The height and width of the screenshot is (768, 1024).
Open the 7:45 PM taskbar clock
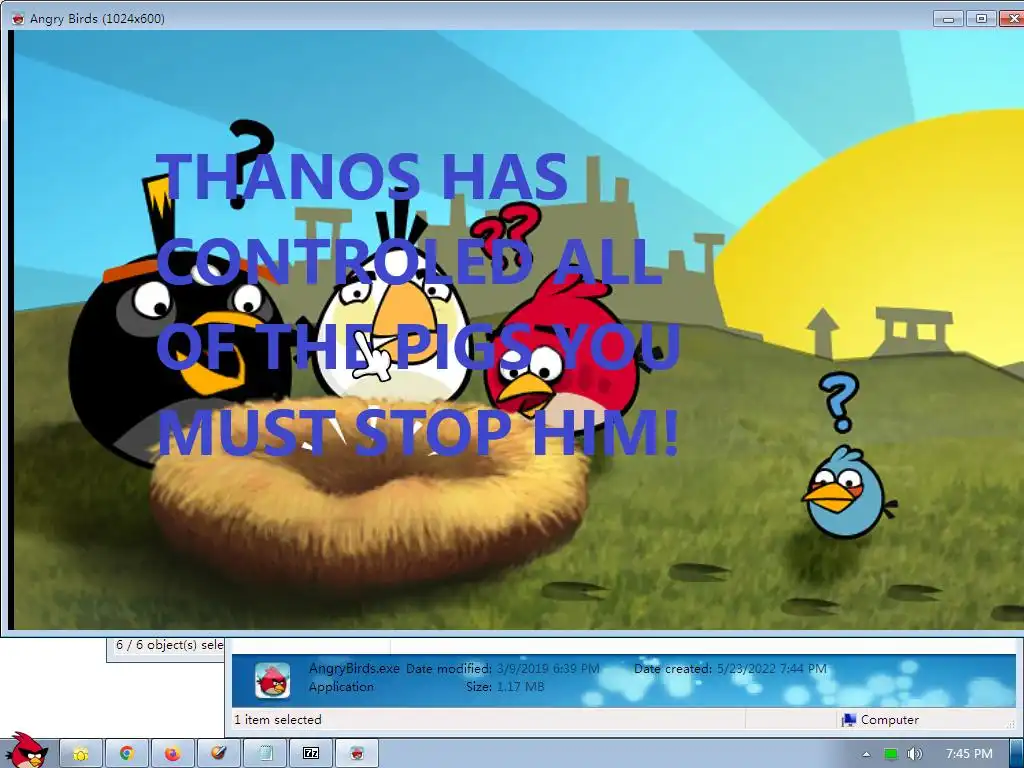click(969, 754)
